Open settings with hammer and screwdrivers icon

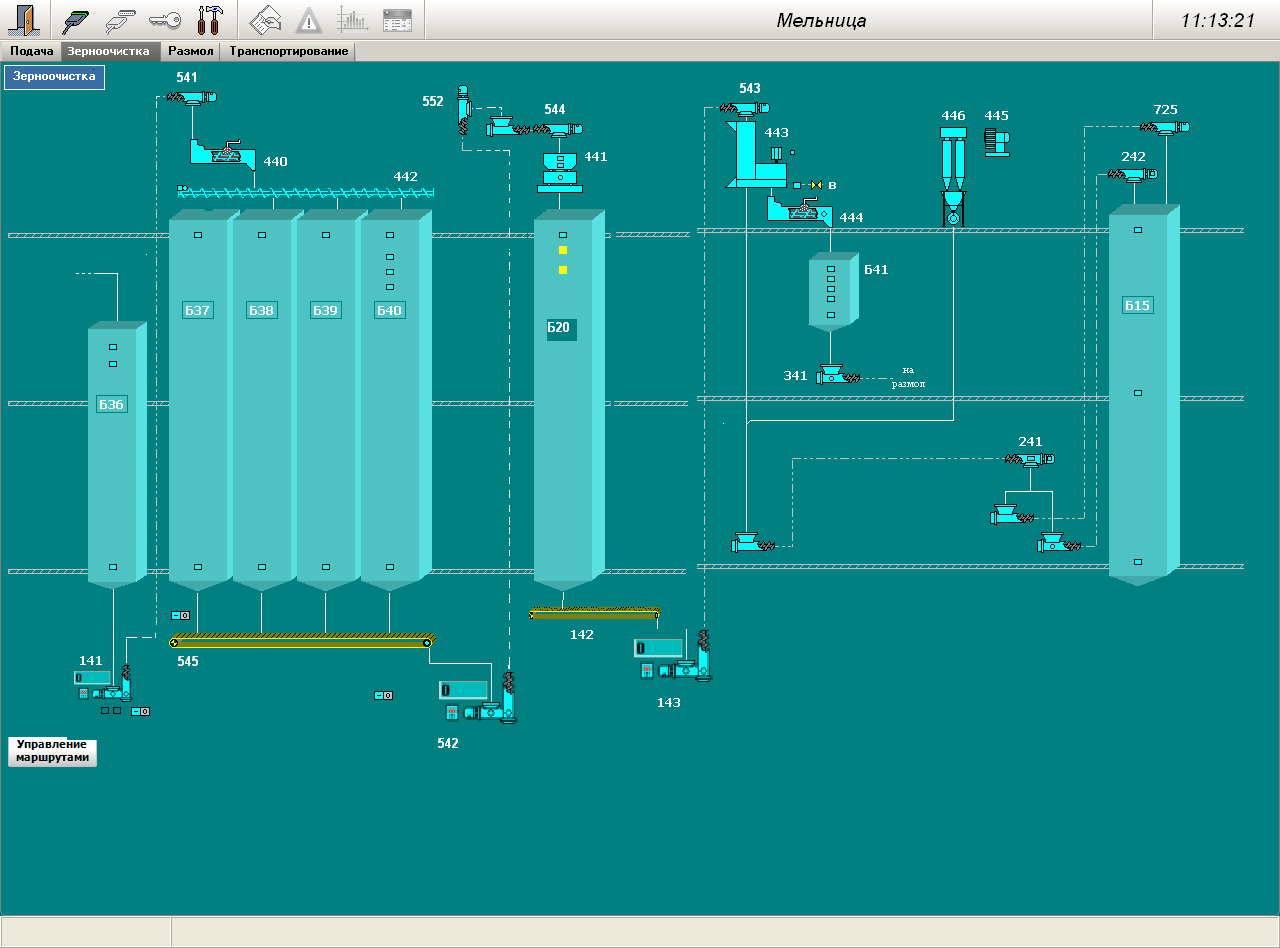(210, 19)
